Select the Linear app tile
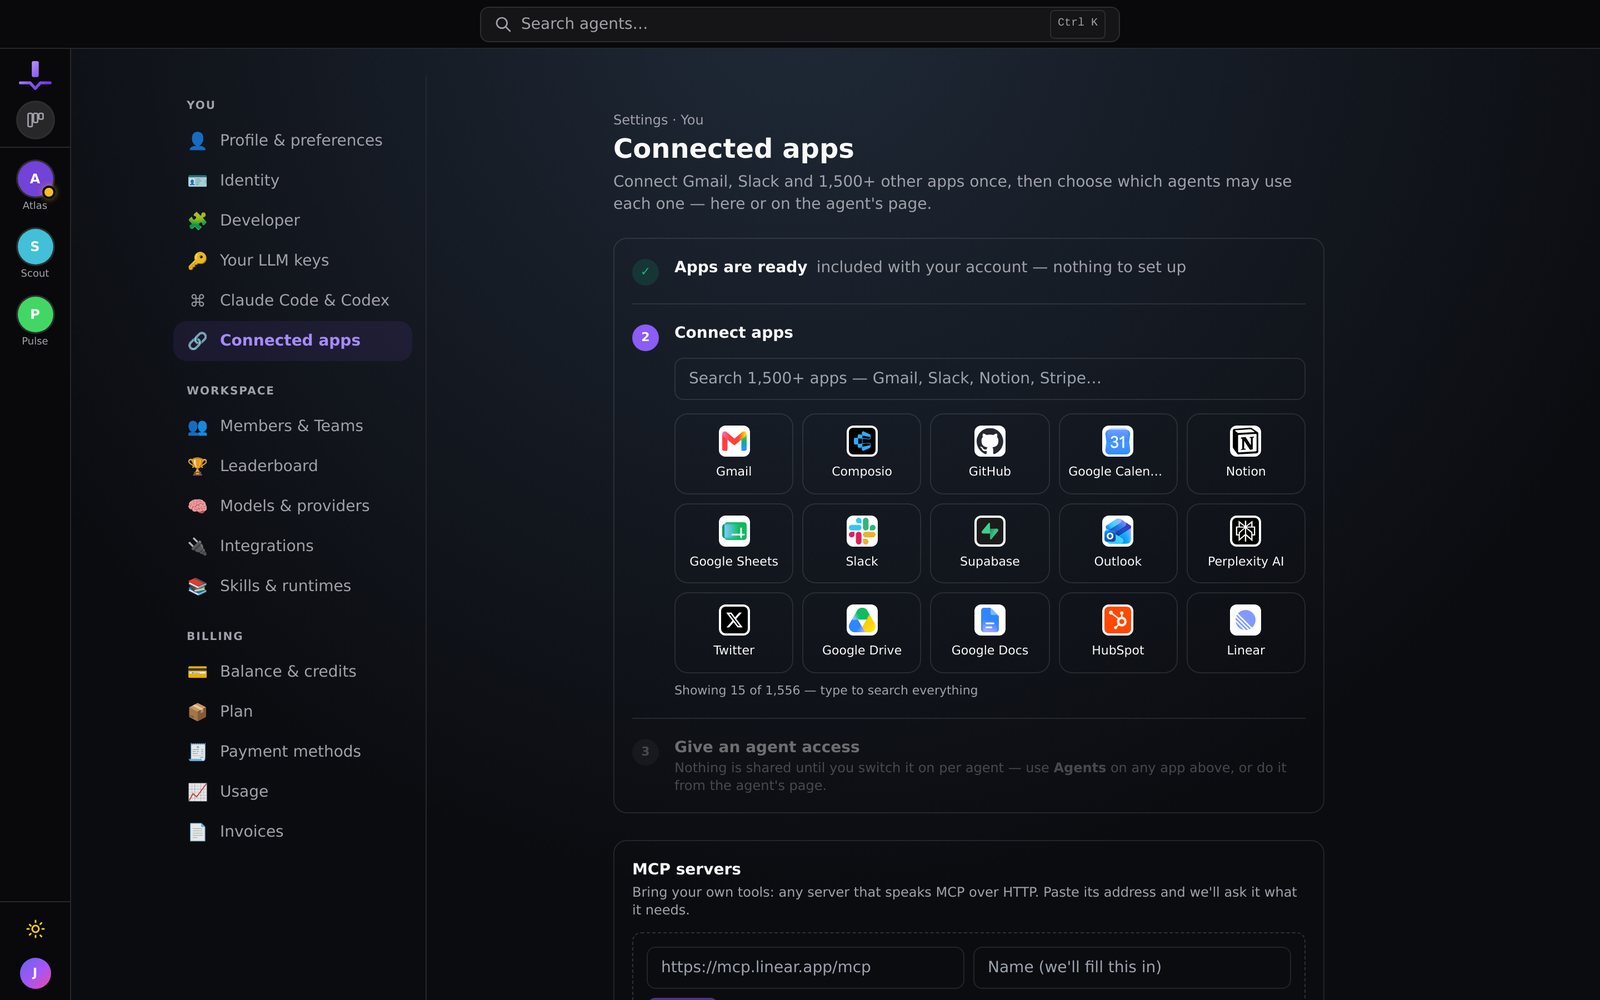Image resolution: width=1600 pixels, height=1000 pixels. (x=1245, y=632)
